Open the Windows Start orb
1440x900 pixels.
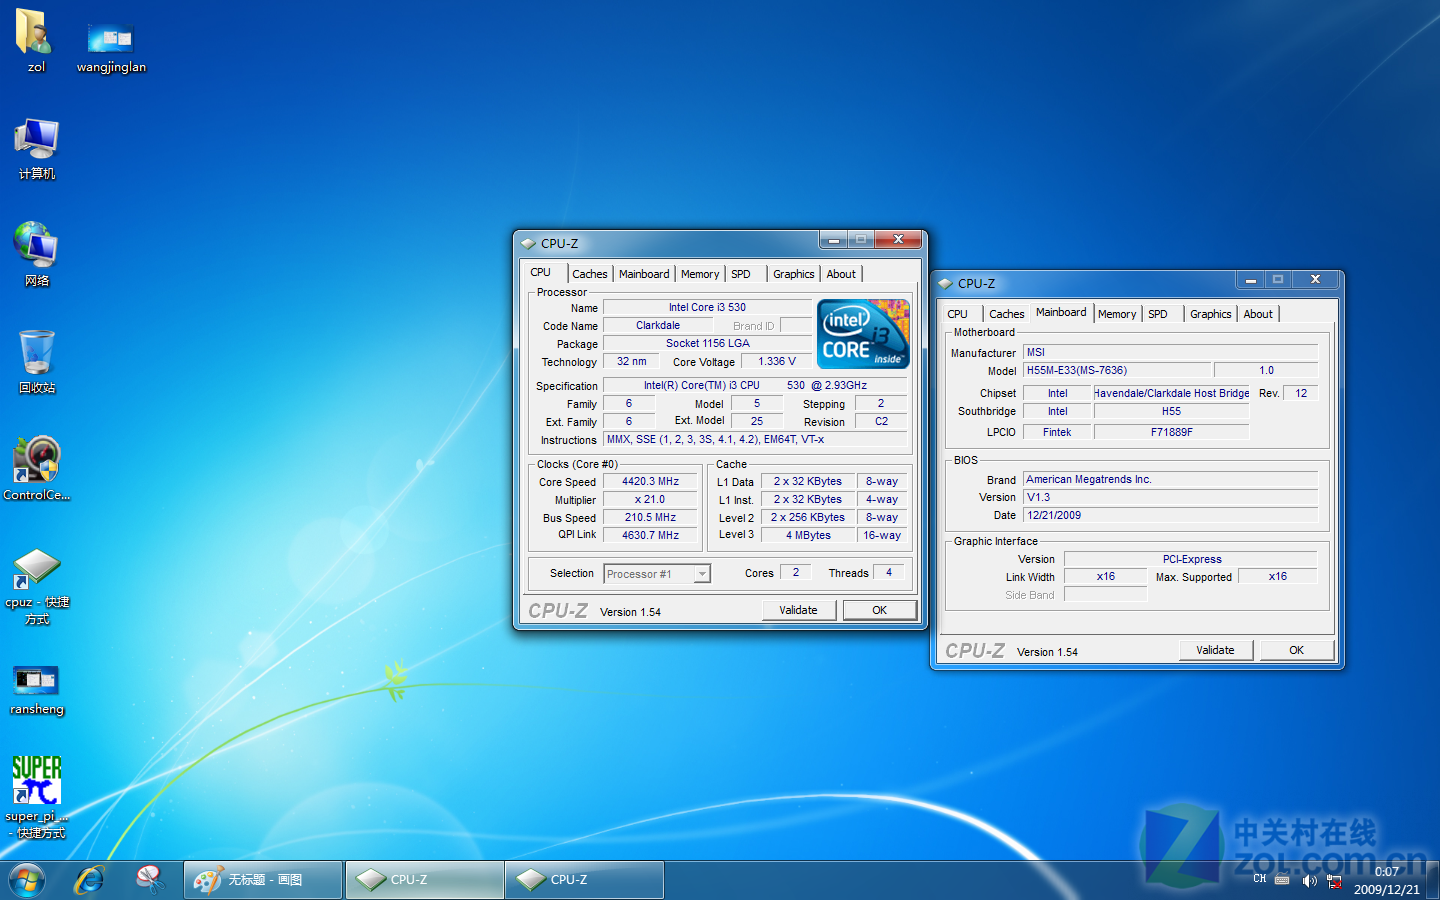pos(27,880)
